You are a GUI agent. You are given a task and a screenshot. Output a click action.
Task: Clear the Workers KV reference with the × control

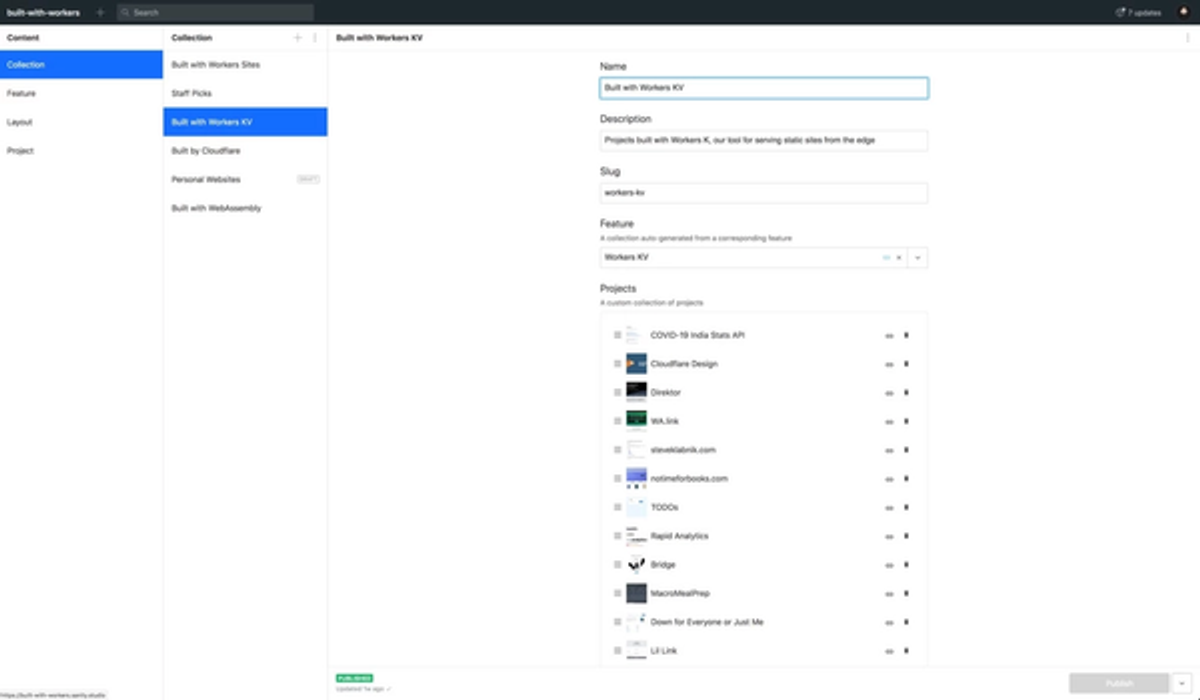tap(899, 257)
